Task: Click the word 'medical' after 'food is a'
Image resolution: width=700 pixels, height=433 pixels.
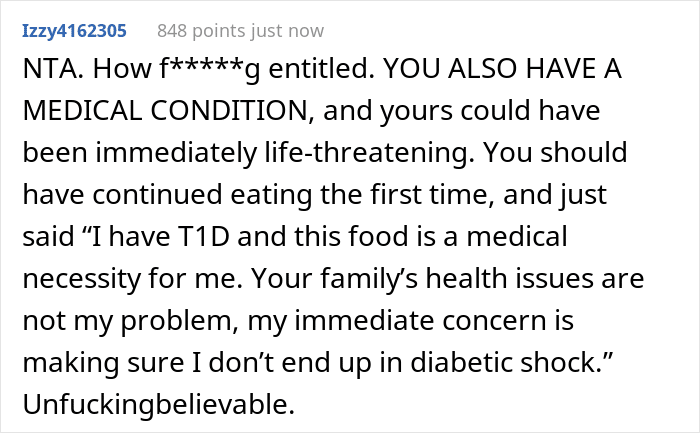Action: [517, 237]
